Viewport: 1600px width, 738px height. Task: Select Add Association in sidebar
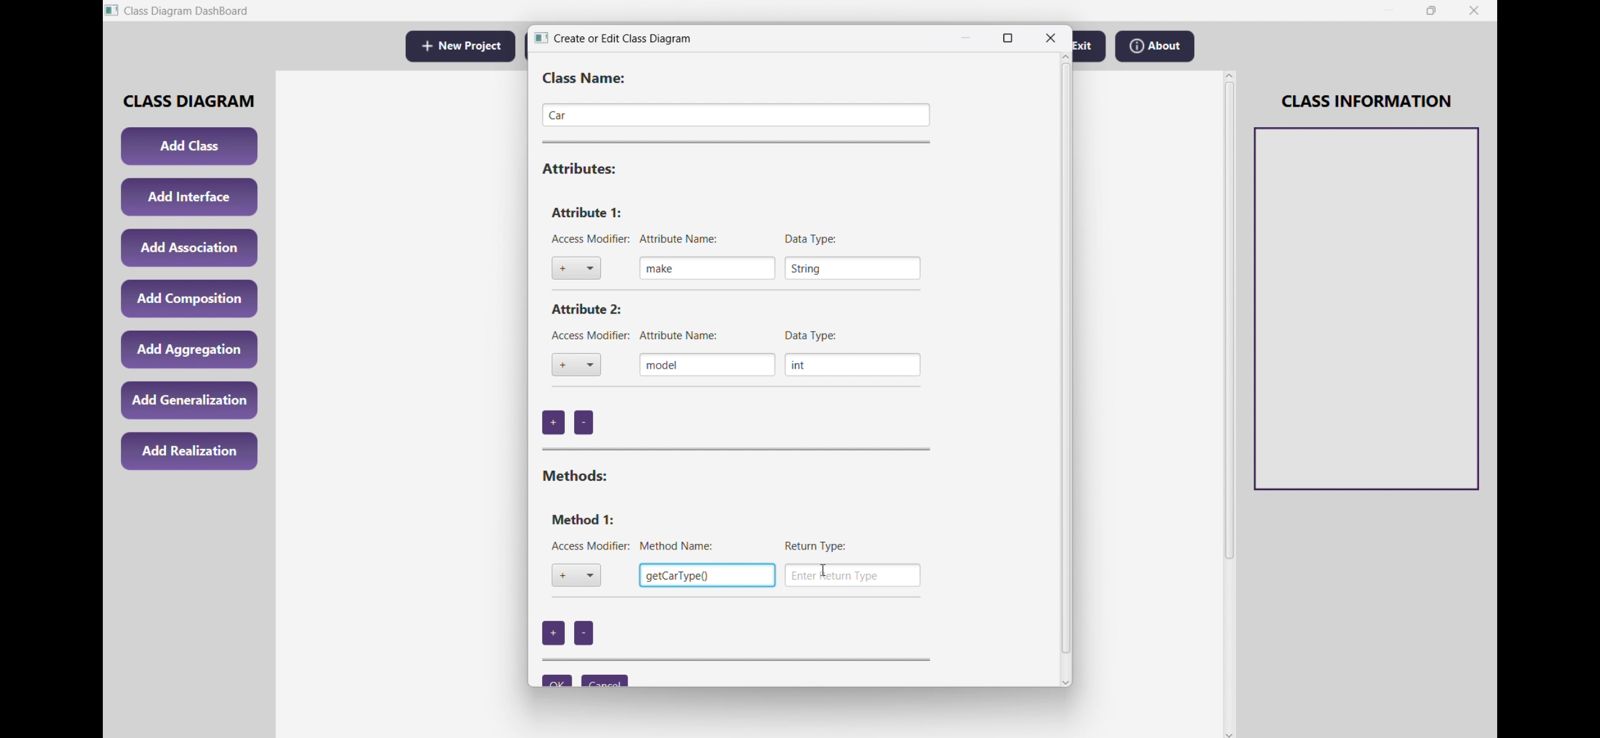tap(189, 248)
